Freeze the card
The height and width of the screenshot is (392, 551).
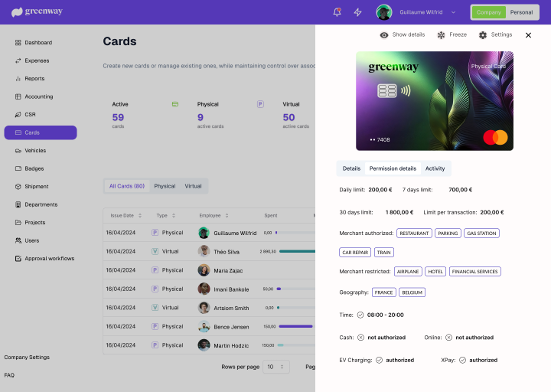(x=452, y=35)
